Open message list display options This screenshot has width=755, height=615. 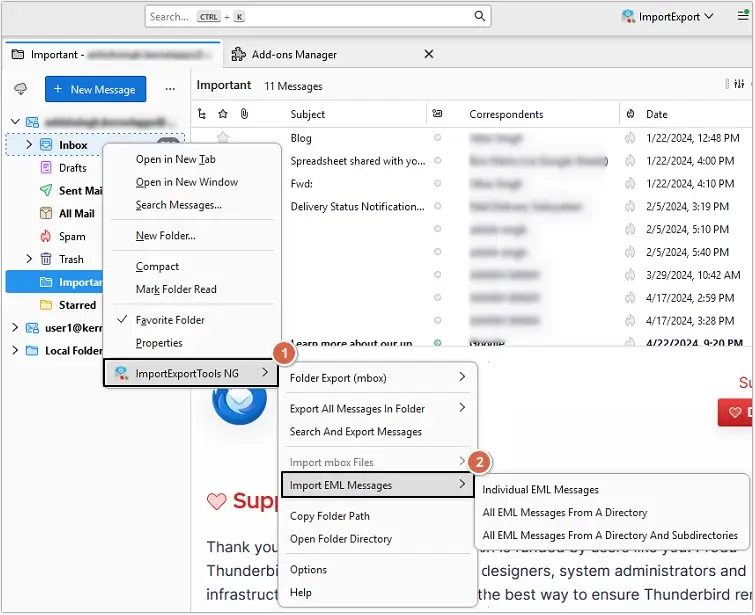click(x=739, y=84)
